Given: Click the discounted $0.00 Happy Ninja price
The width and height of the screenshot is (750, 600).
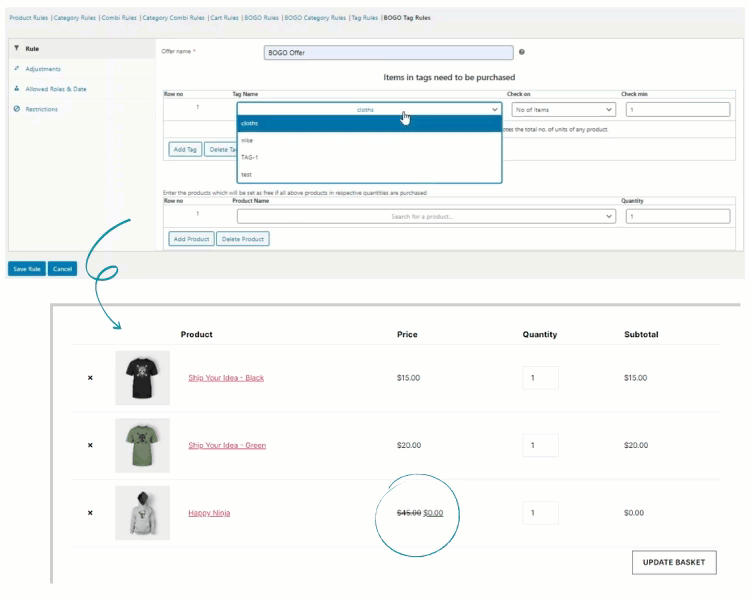Looking at the screenshot, I should pyautogui.click(x=433, y=513).
